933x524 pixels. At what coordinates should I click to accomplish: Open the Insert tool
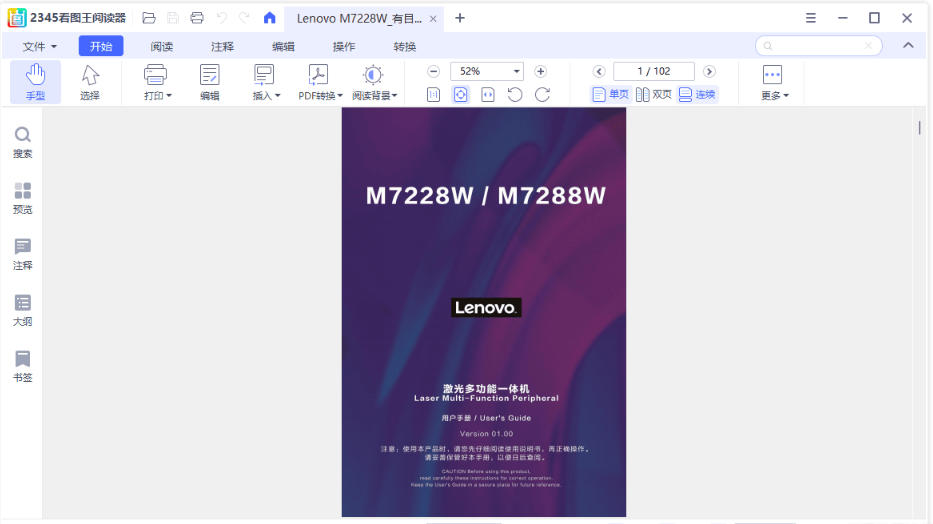point(264,76)
